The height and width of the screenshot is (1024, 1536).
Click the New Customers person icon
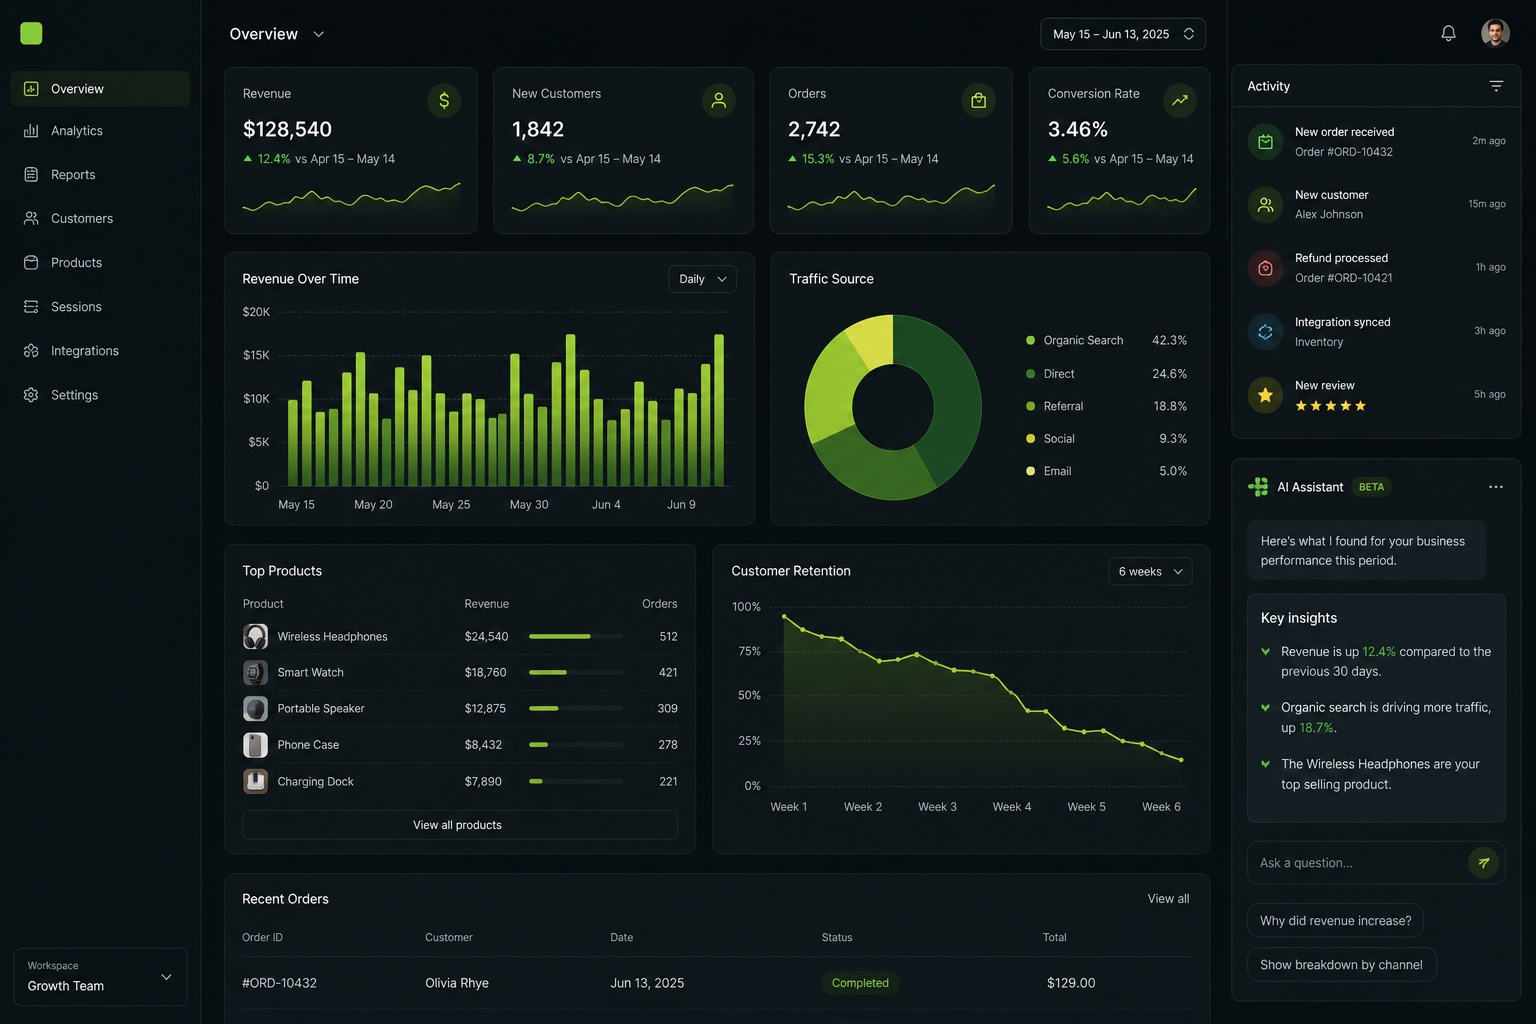coord(719,101)
